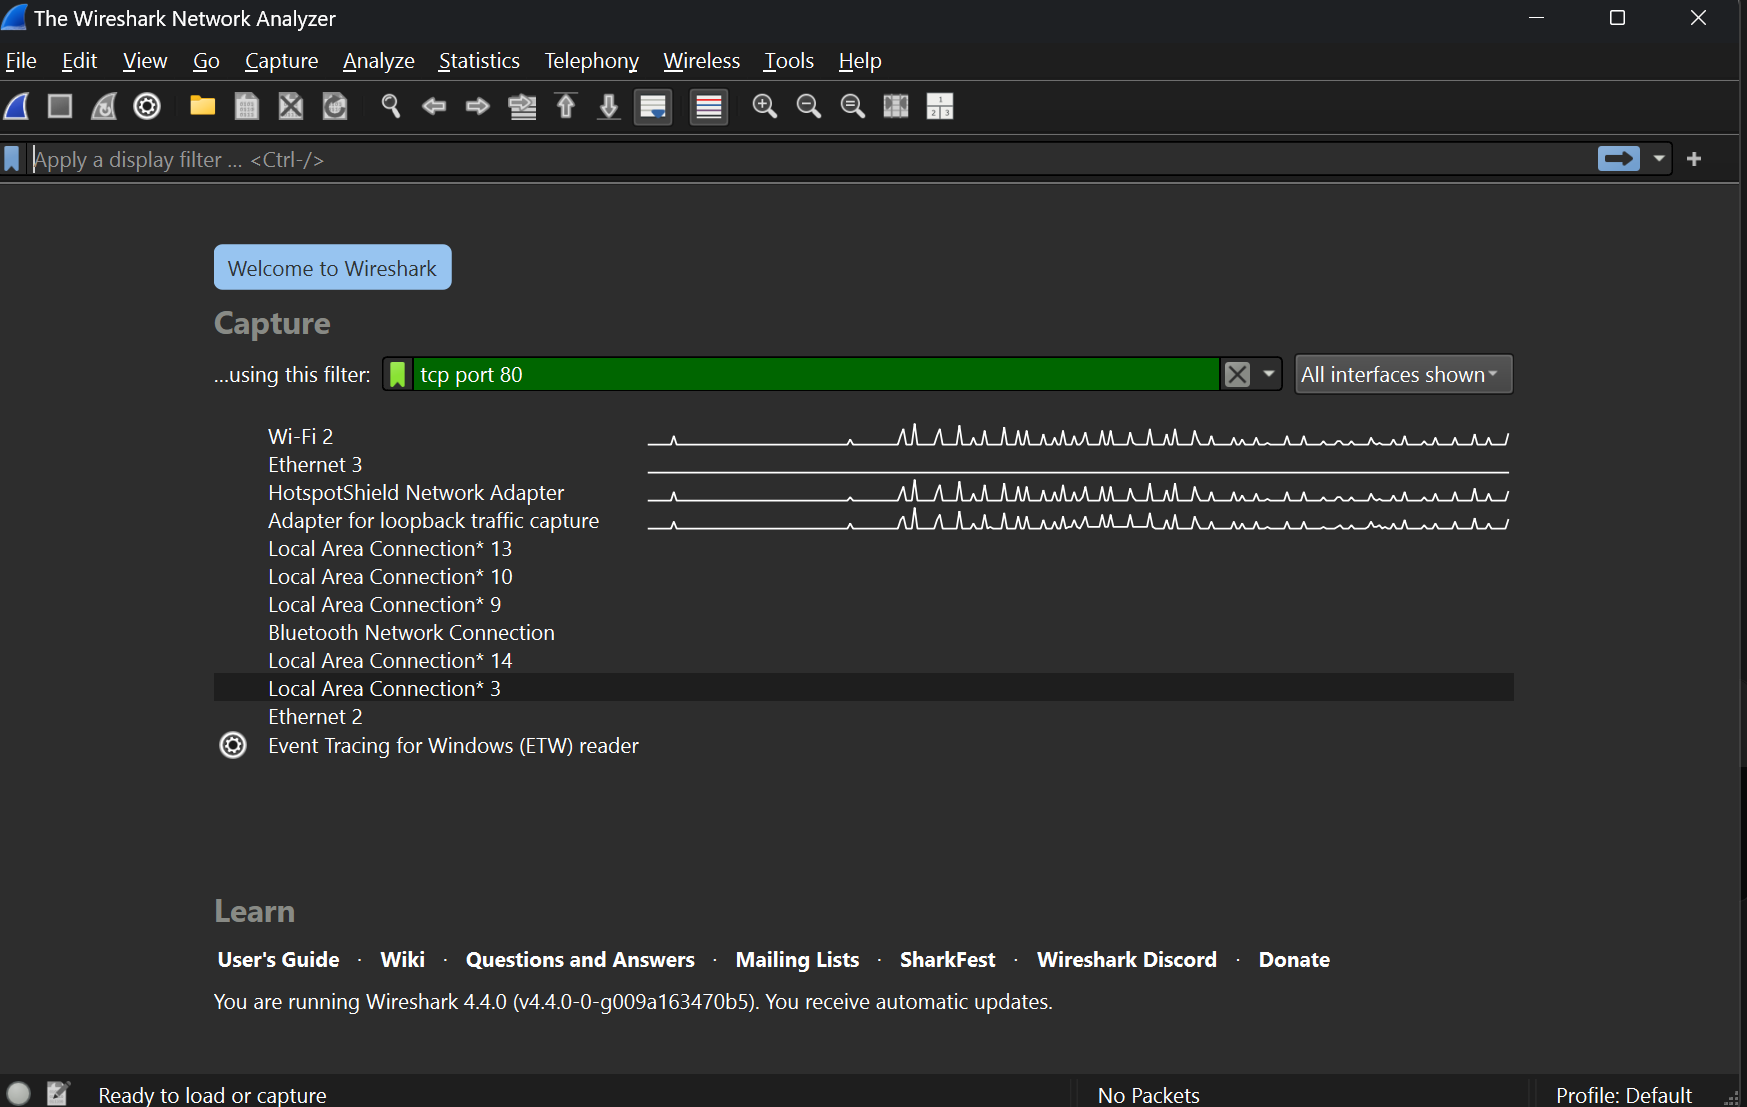Close this capture file icon
The width and height of the screenshot is (1747, 1107).
(291, 106)
